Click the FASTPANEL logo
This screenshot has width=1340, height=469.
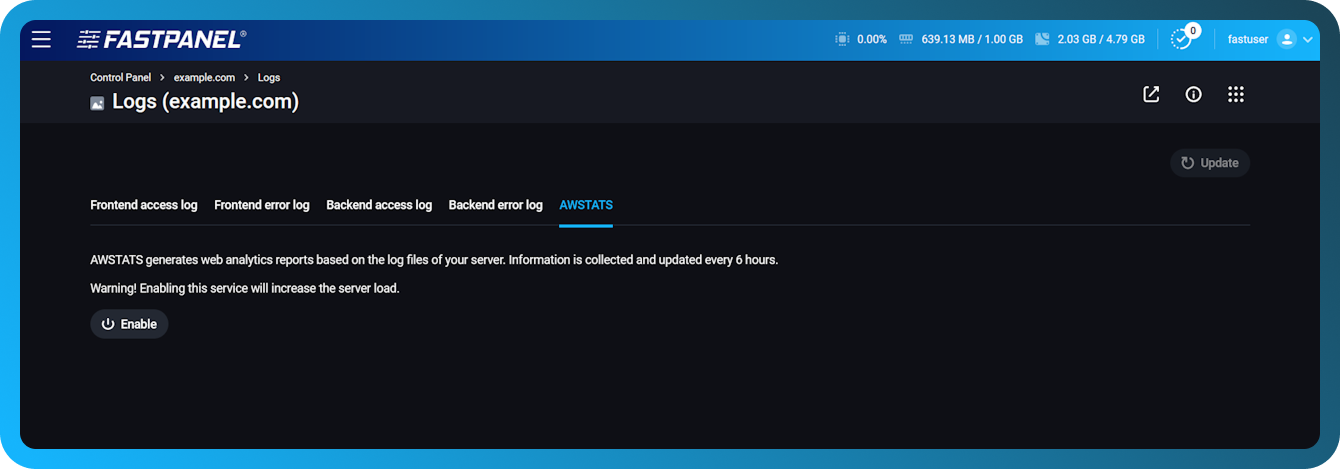click(162, 40)
